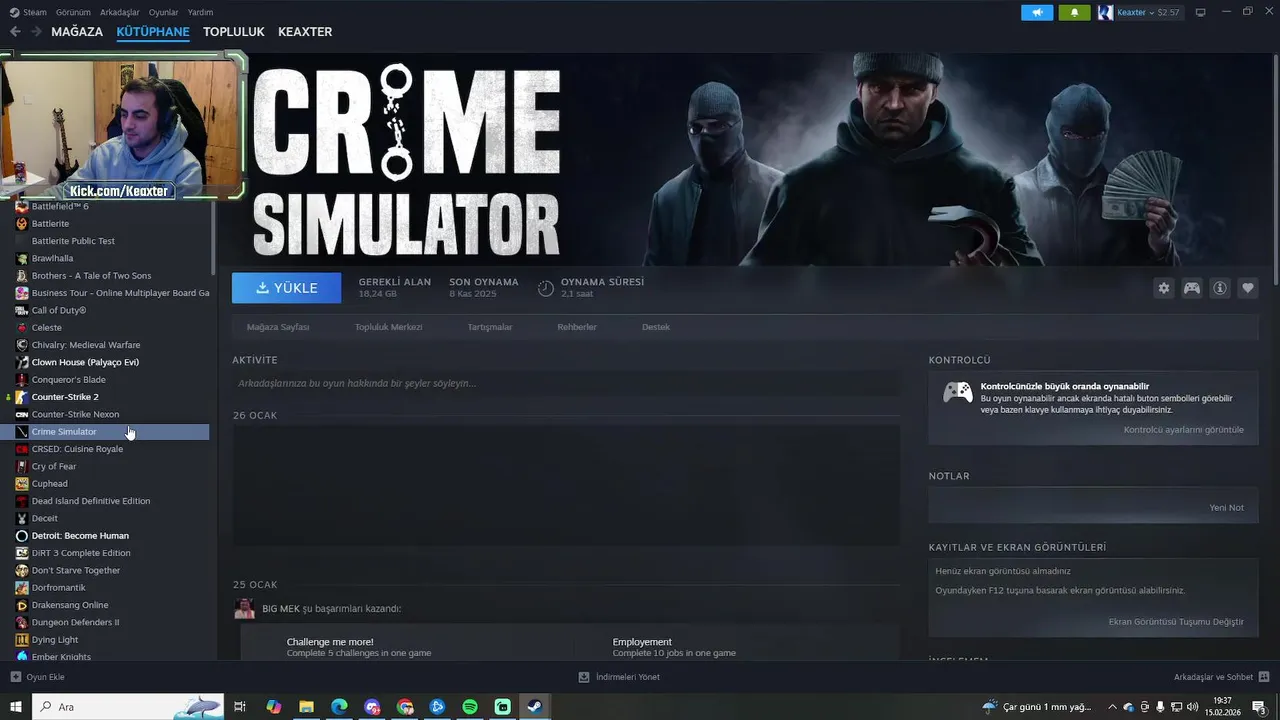Show game info icon
This screenshot has height=720, width=1280.
1220,288
